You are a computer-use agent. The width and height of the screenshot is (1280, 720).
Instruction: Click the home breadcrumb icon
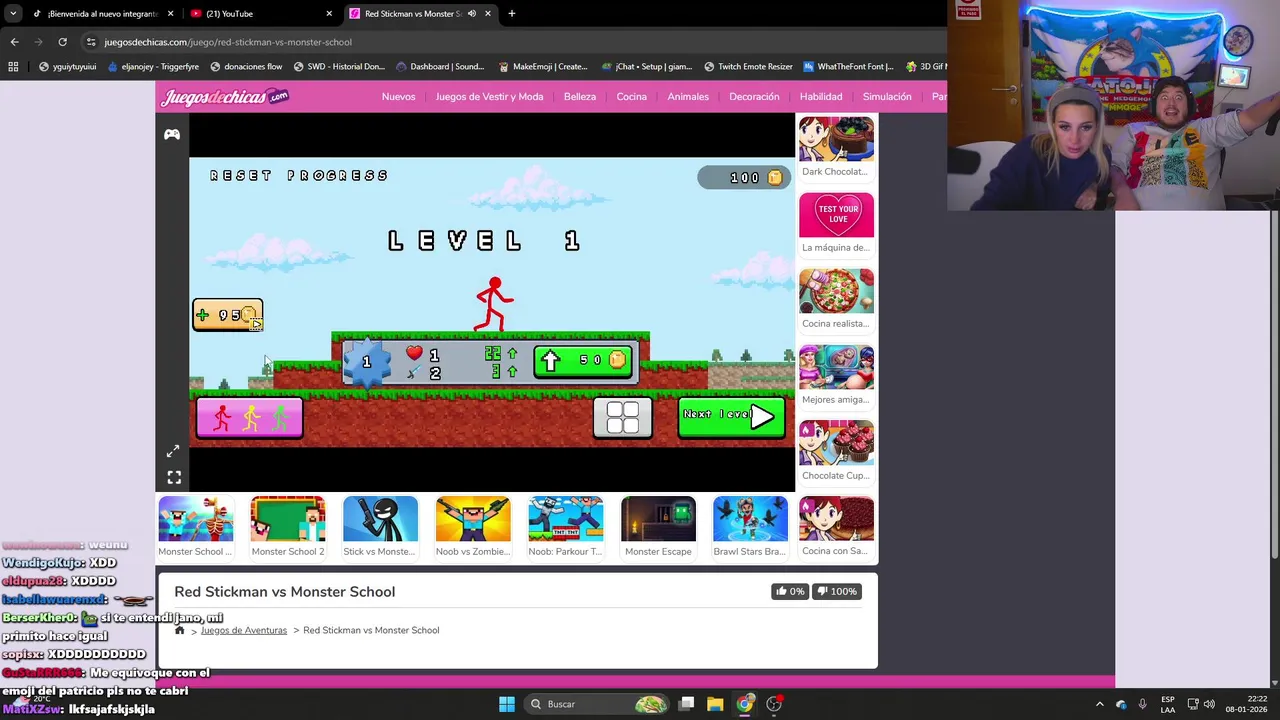click(x=180, y=630)
